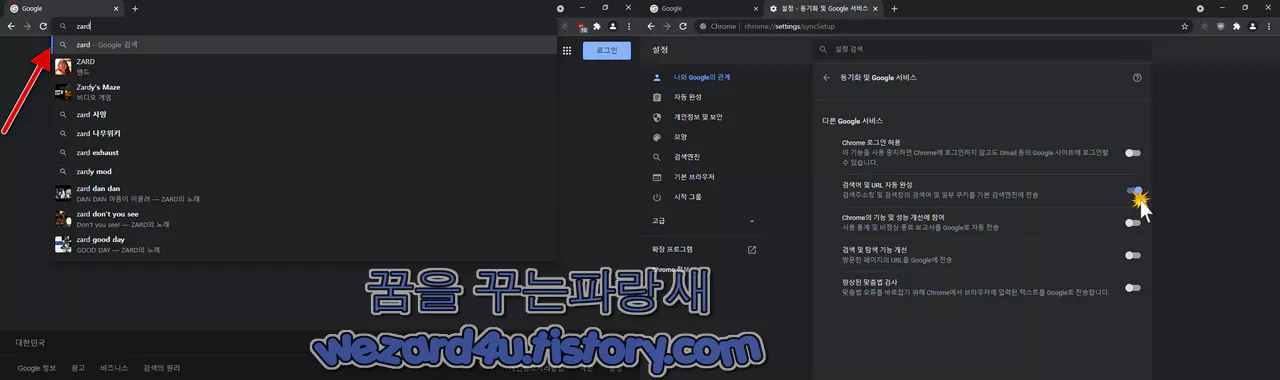Select ZARD 밴드 suggestion
This screenshot has height=380, width=1280.
(303, 66)
